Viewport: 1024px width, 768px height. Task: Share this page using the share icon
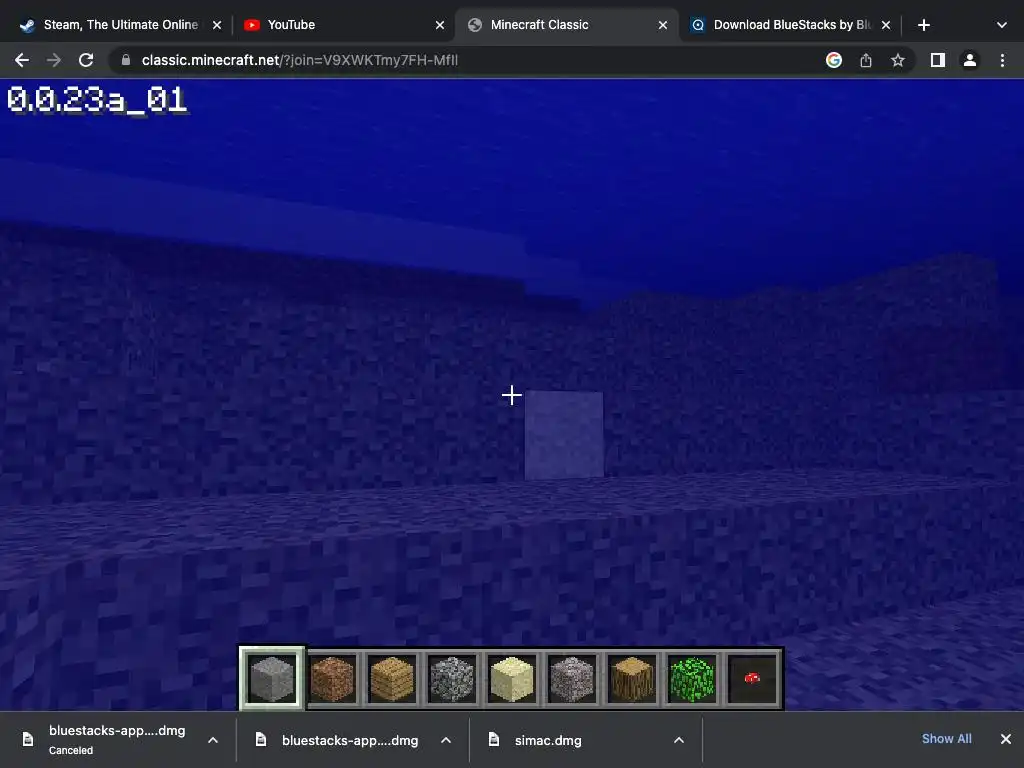tap(866, 60)
